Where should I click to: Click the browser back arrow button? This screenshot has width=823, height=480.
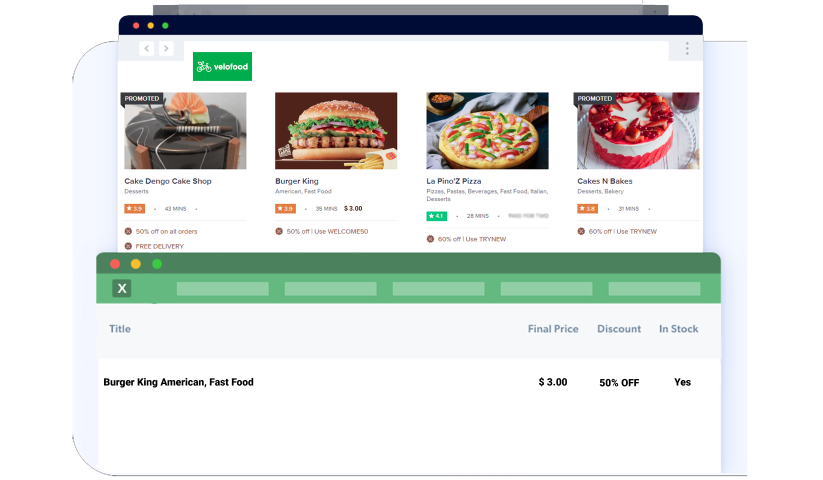point(146,49)
